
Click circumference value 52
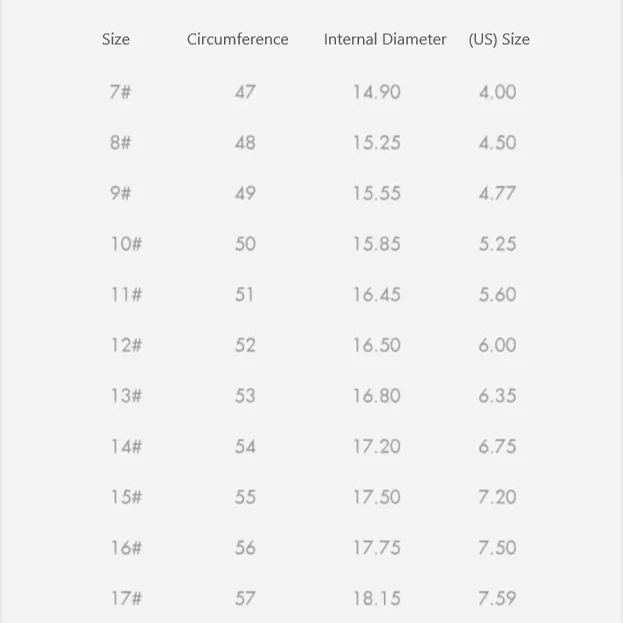(245, 345)
